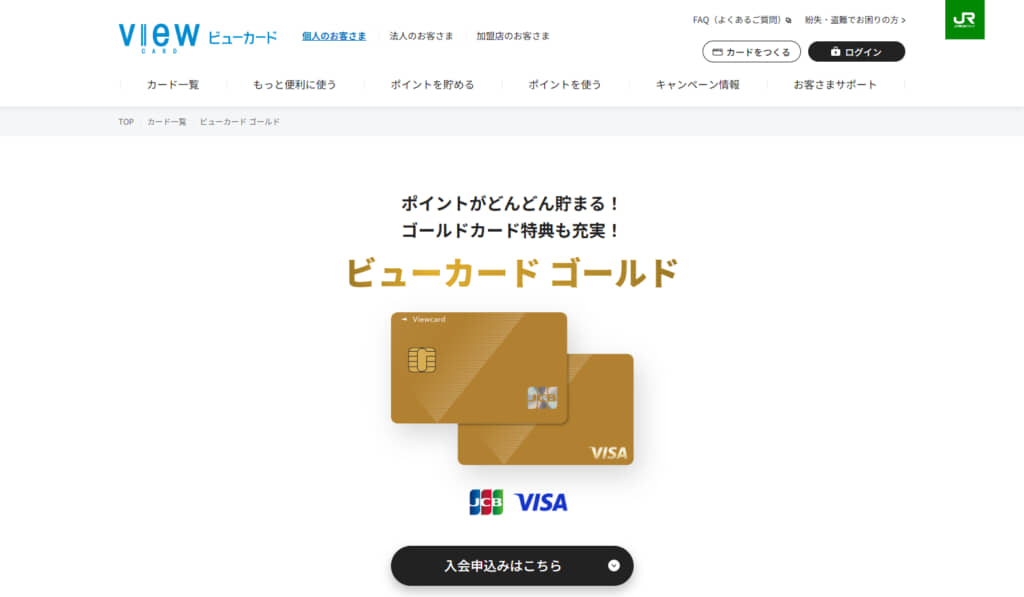The width and height of the screenshot is (1024, 597).
Task: Click the gold Viewcard JCB card image
Action: pyautogui.click(x=479, y=368)
